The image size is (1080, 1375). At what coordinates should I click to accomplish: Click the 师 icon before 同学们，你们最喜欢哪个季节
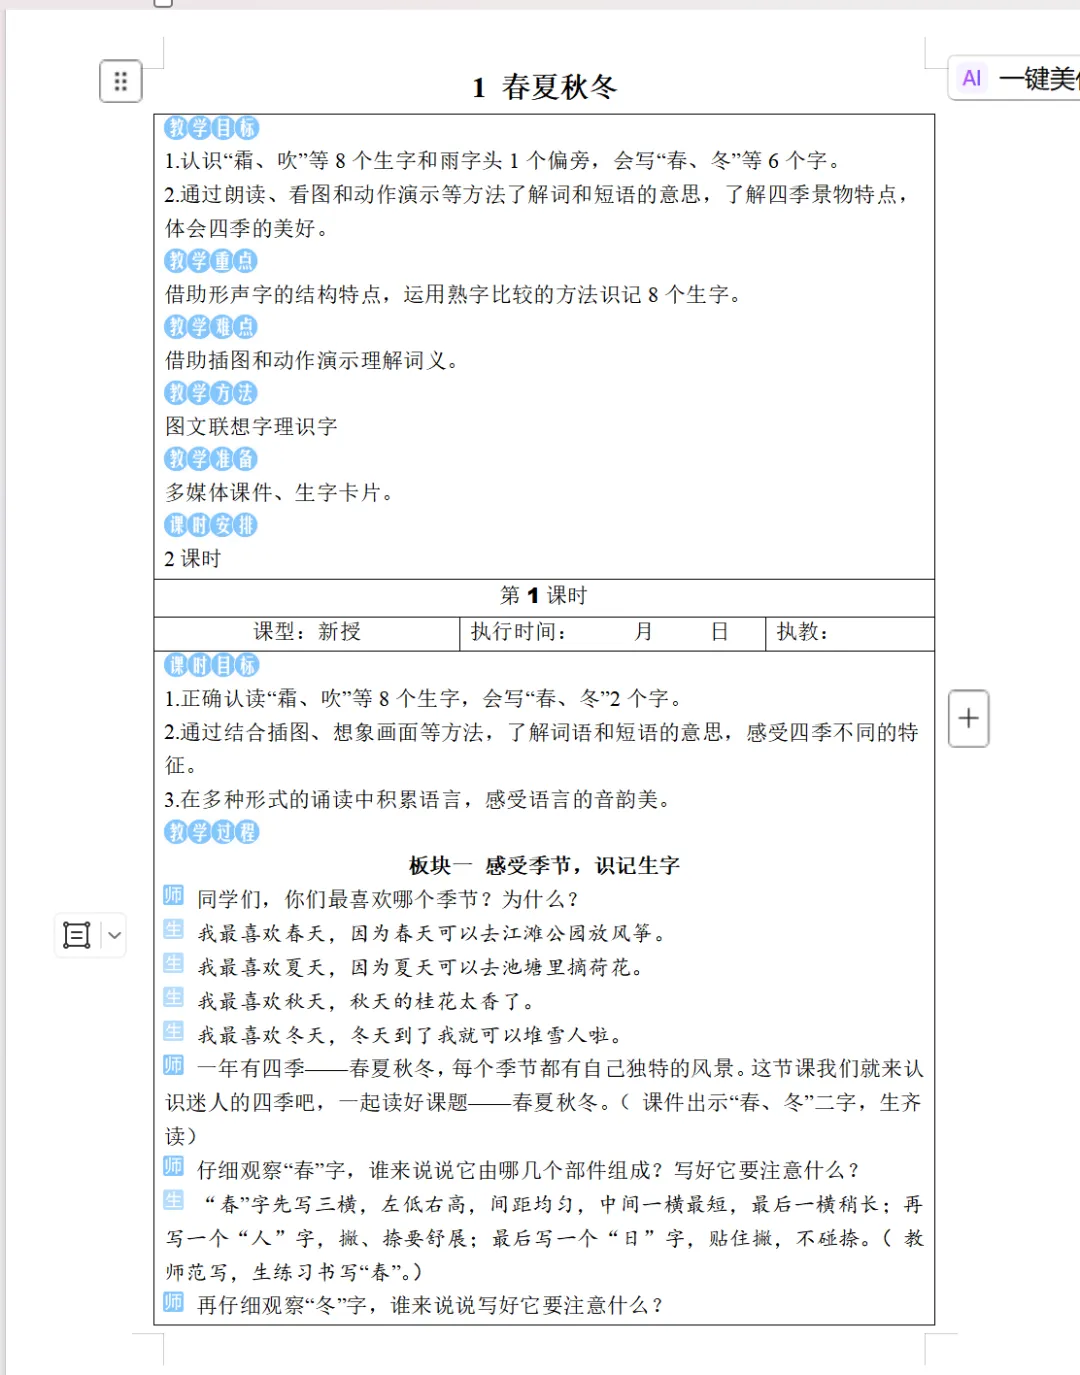174,895
